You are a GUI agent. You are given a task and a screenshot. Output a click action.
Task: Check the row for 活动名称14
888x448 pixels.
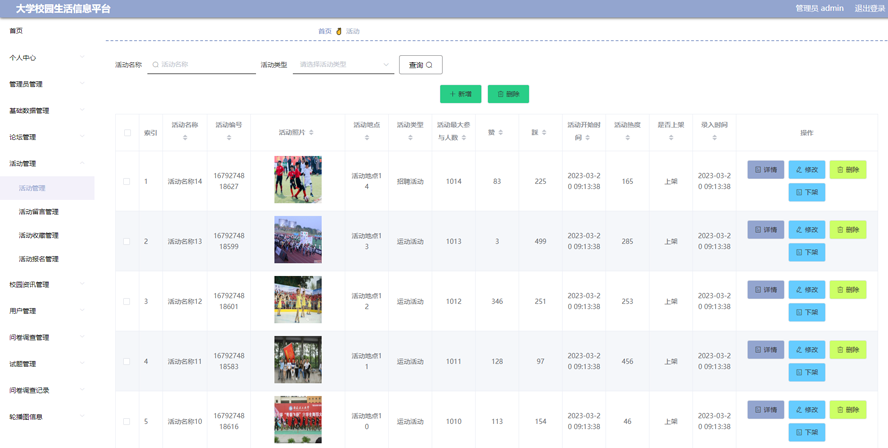click(127, 181)
